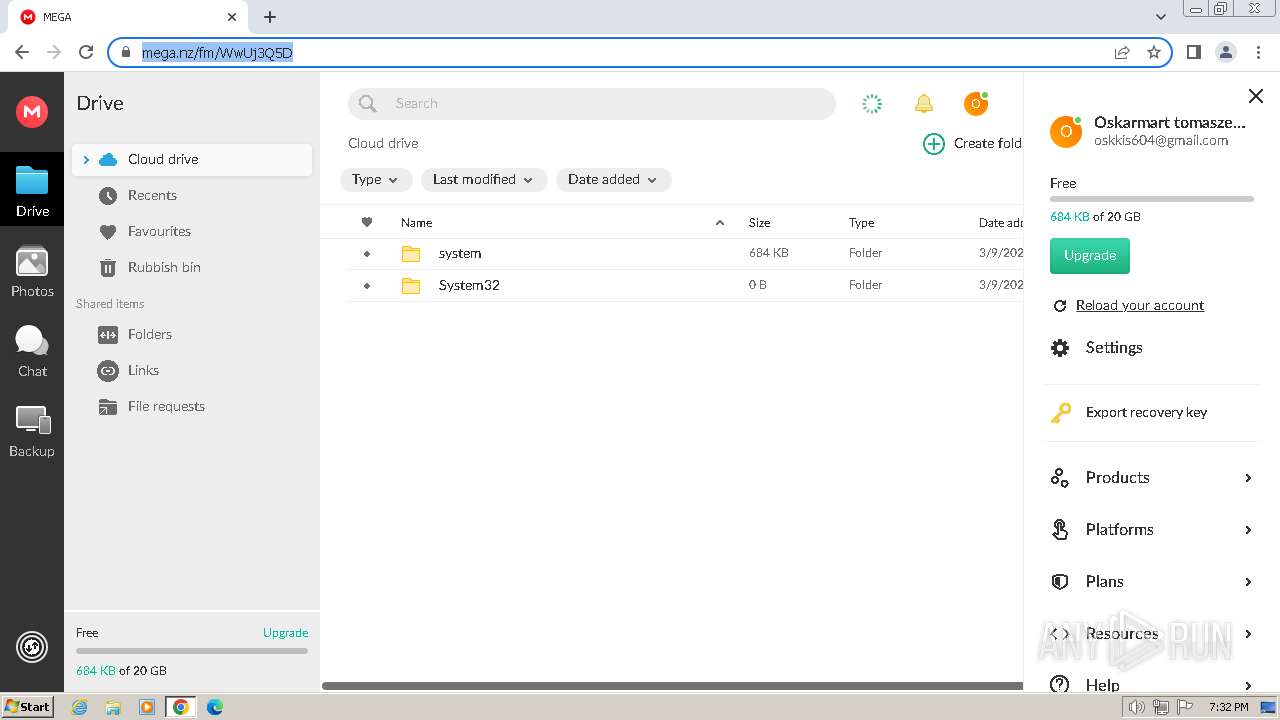Open the Type filter dropdown
This screenshot has width=1280, height=720.
click(x=376, y=179)
